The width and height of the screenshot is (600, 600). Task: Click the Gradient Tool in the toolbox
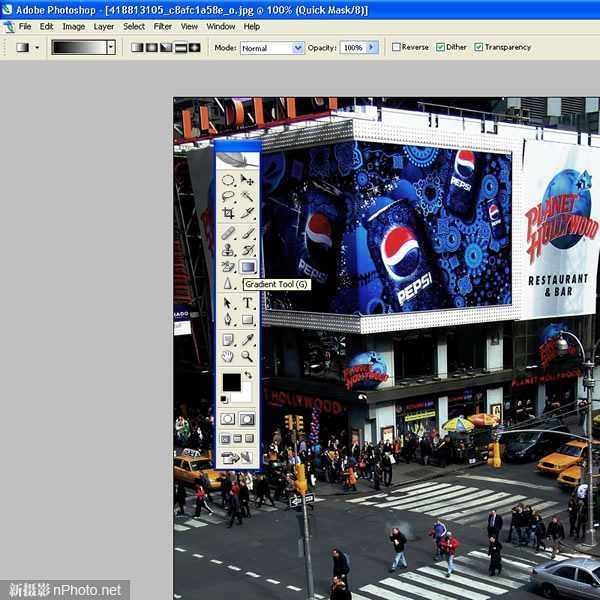247,267
